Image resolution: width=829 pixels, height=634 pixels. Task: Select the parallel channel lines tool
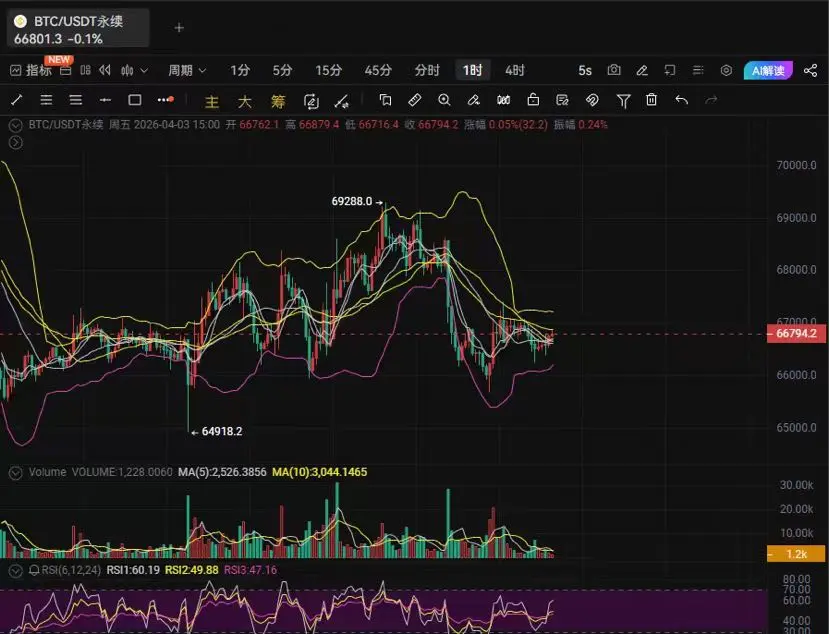point(46,99)
